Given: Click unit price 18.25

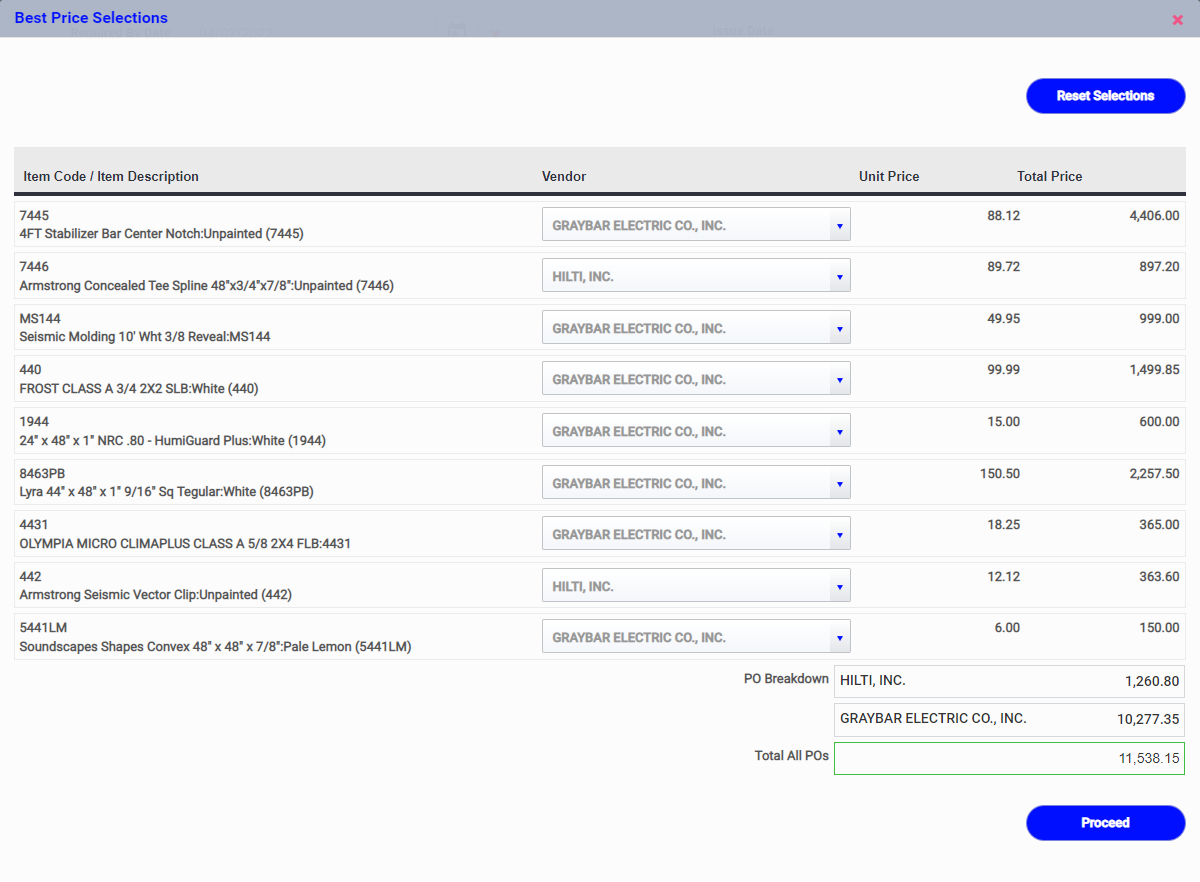Looking at the screenshot, I should [1003, 525].
